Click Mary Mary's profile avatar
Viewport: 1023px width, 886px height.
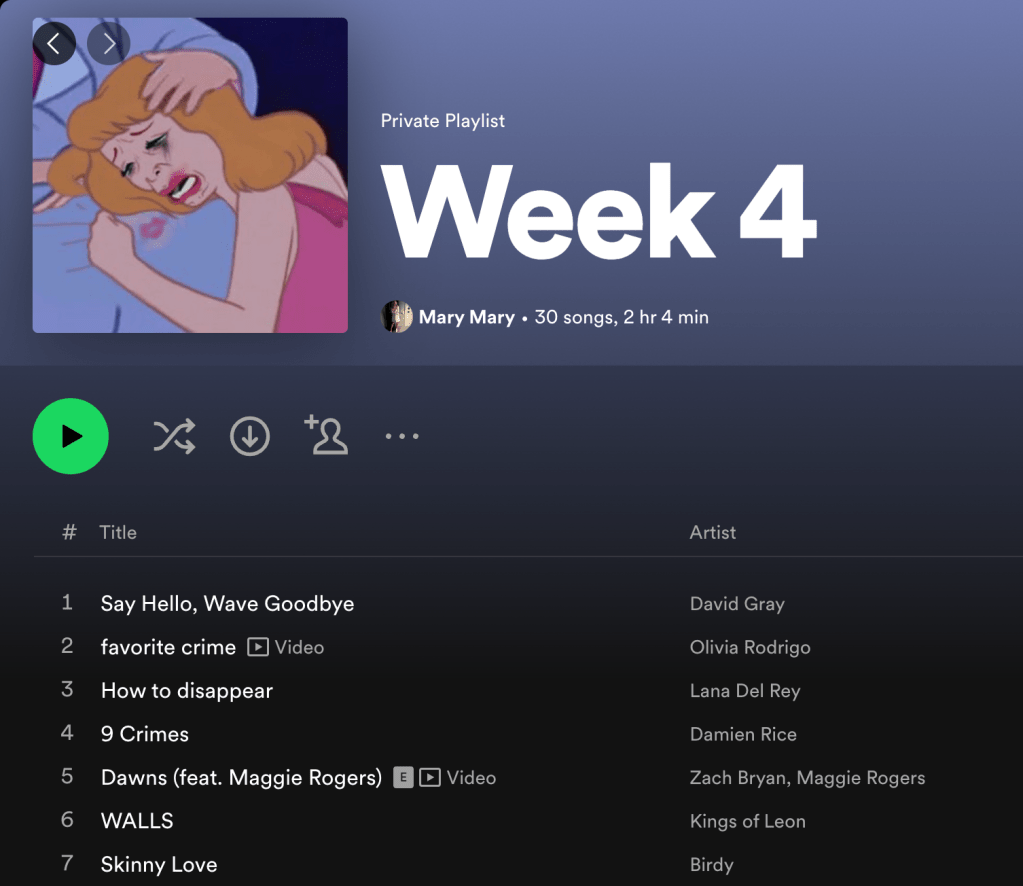(397, 316)
